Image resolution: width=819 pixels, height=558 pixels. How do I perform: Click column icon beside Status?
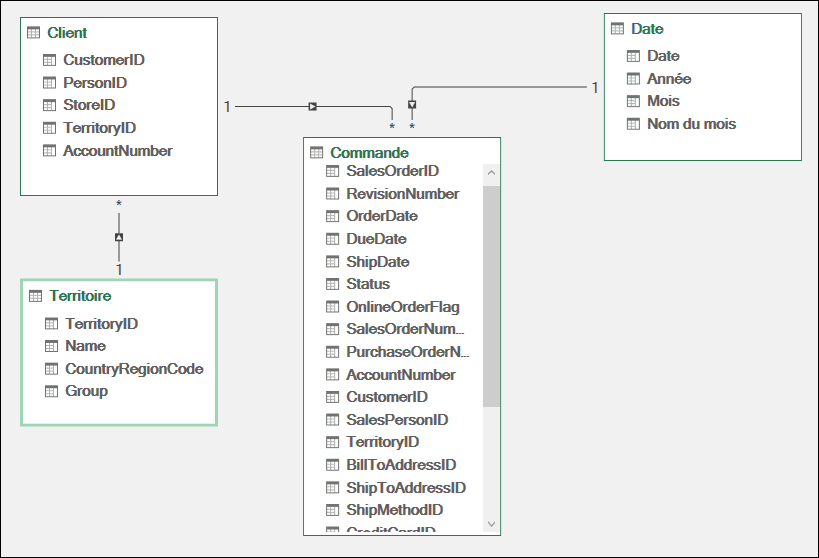332,284
